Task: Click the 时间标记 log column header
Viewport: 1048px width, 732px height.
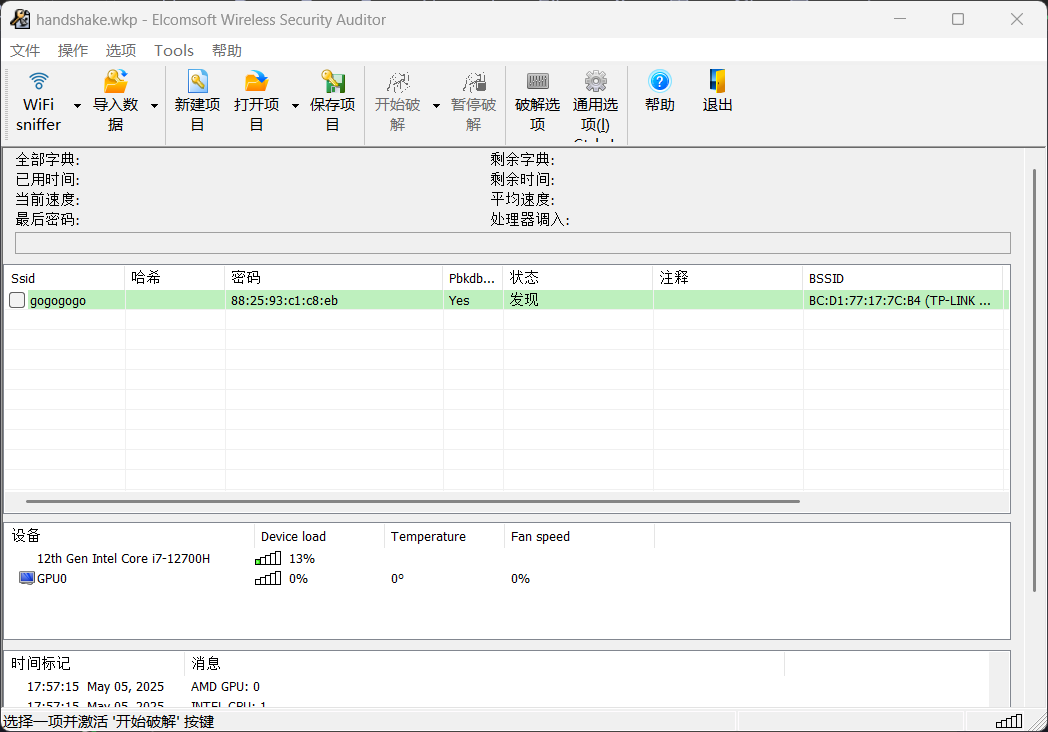Action: [94, 663]
